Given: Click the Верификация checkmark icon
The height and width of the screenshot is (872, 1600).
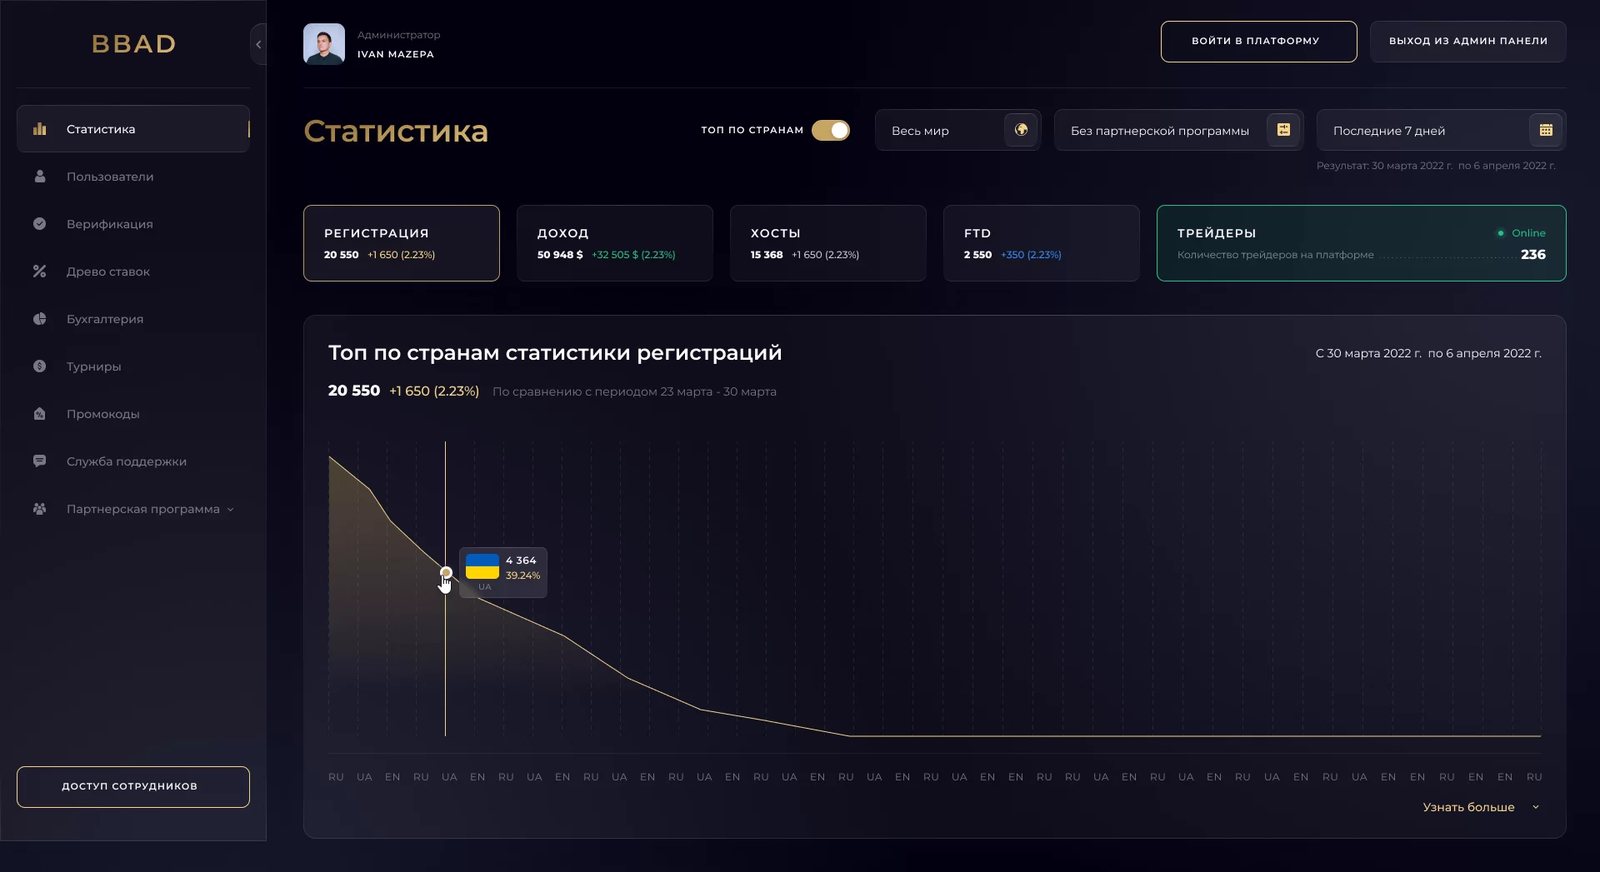Looking at the screenshot, I should [40, 224].
